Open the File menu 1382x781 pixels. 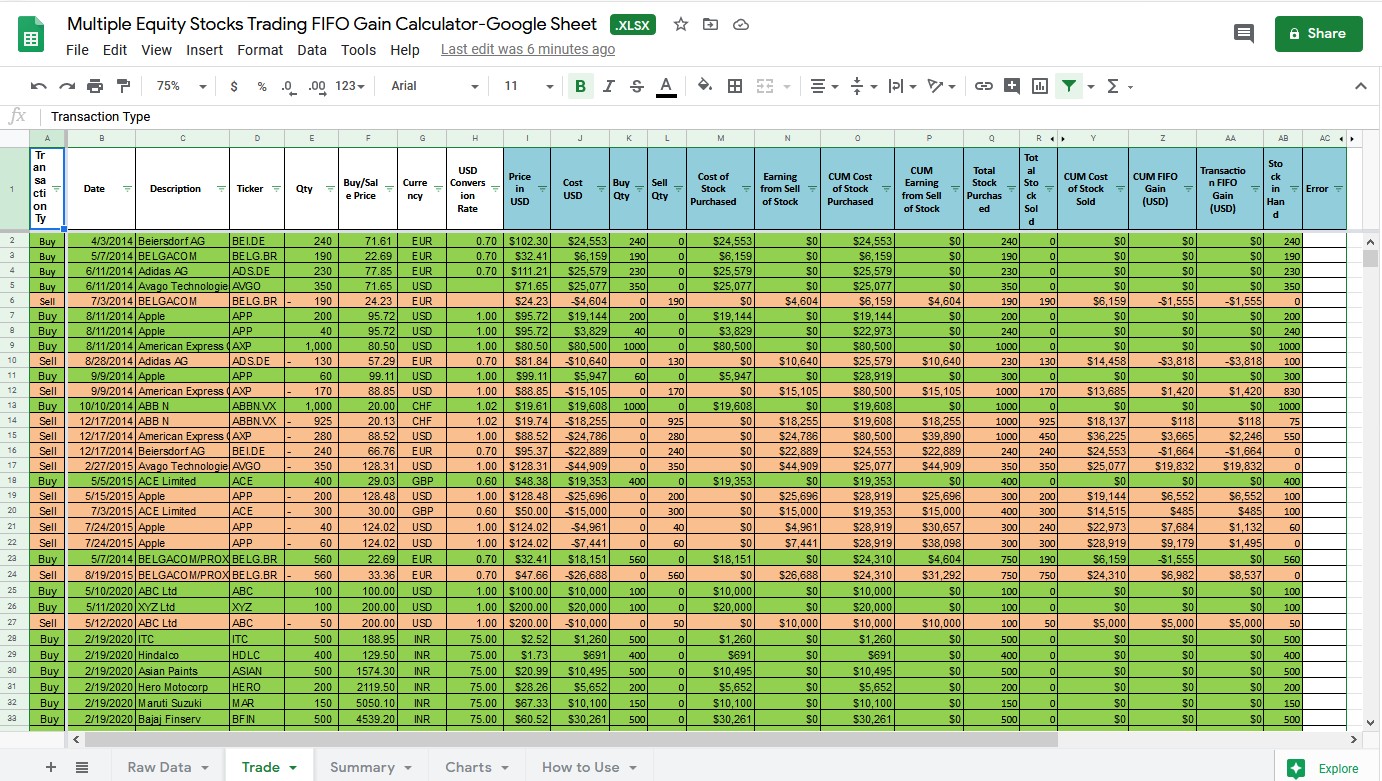click(77, 50)
